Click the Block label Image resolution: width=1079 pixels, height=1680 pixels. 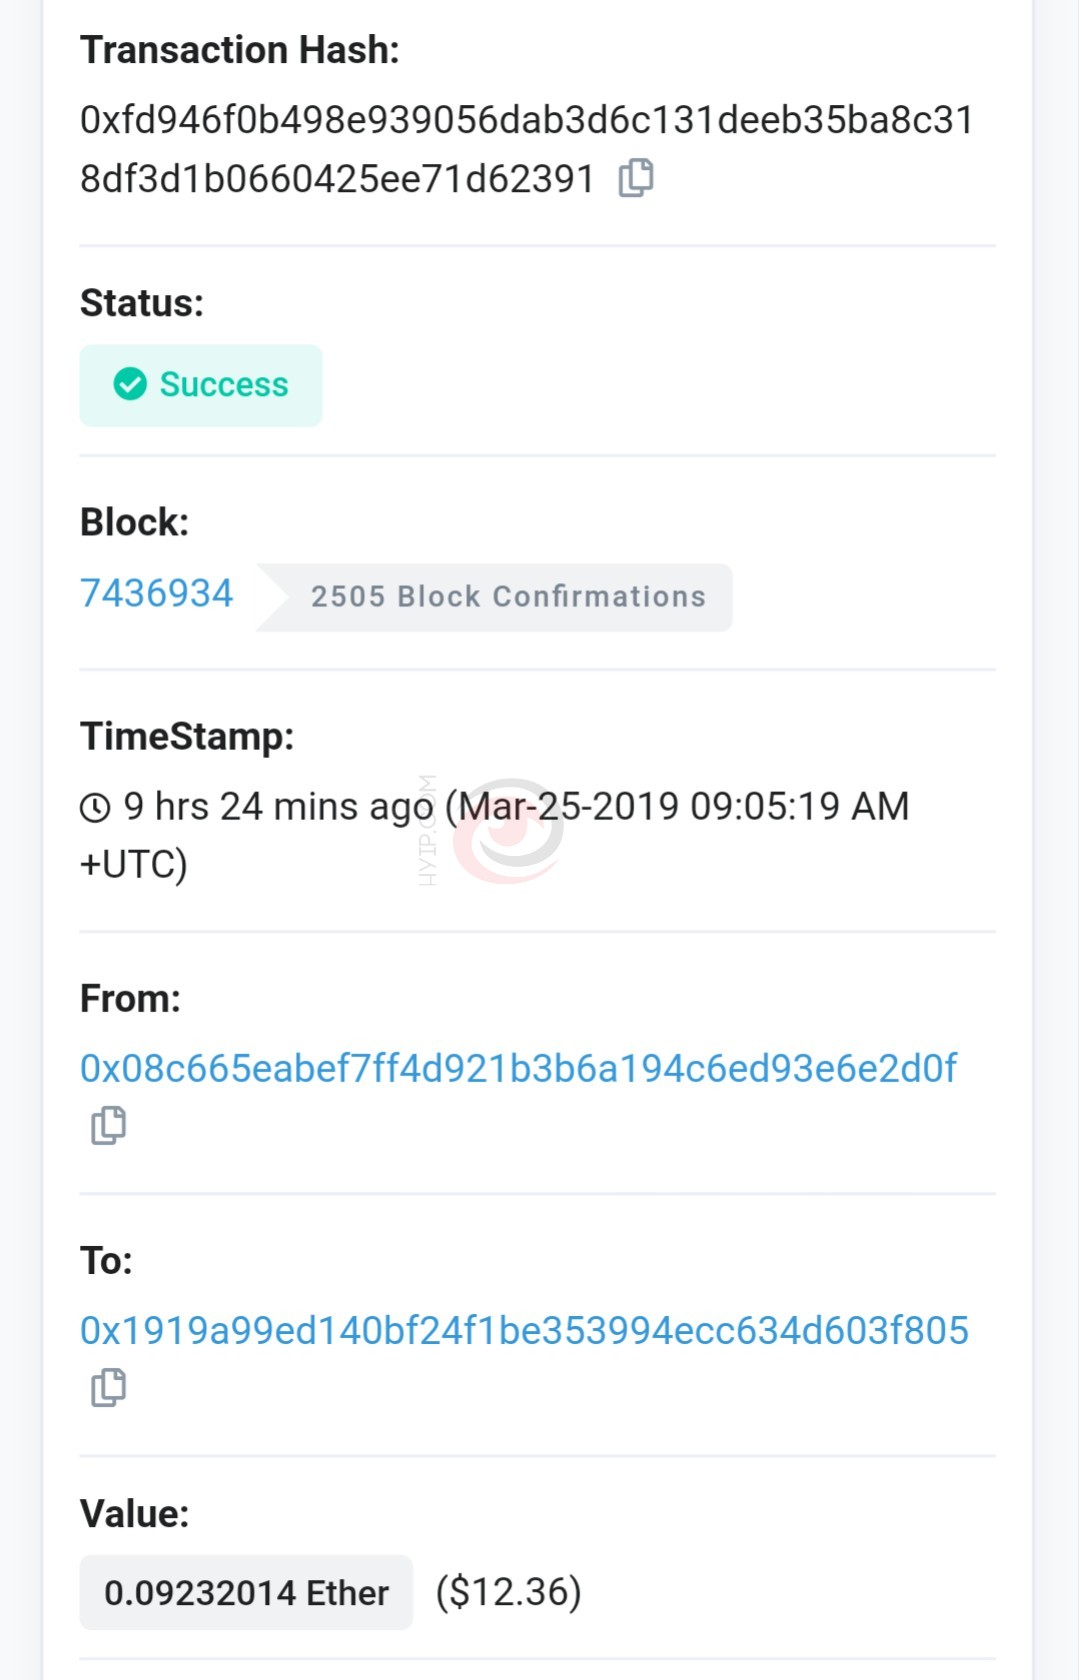(x=135, y=522)
